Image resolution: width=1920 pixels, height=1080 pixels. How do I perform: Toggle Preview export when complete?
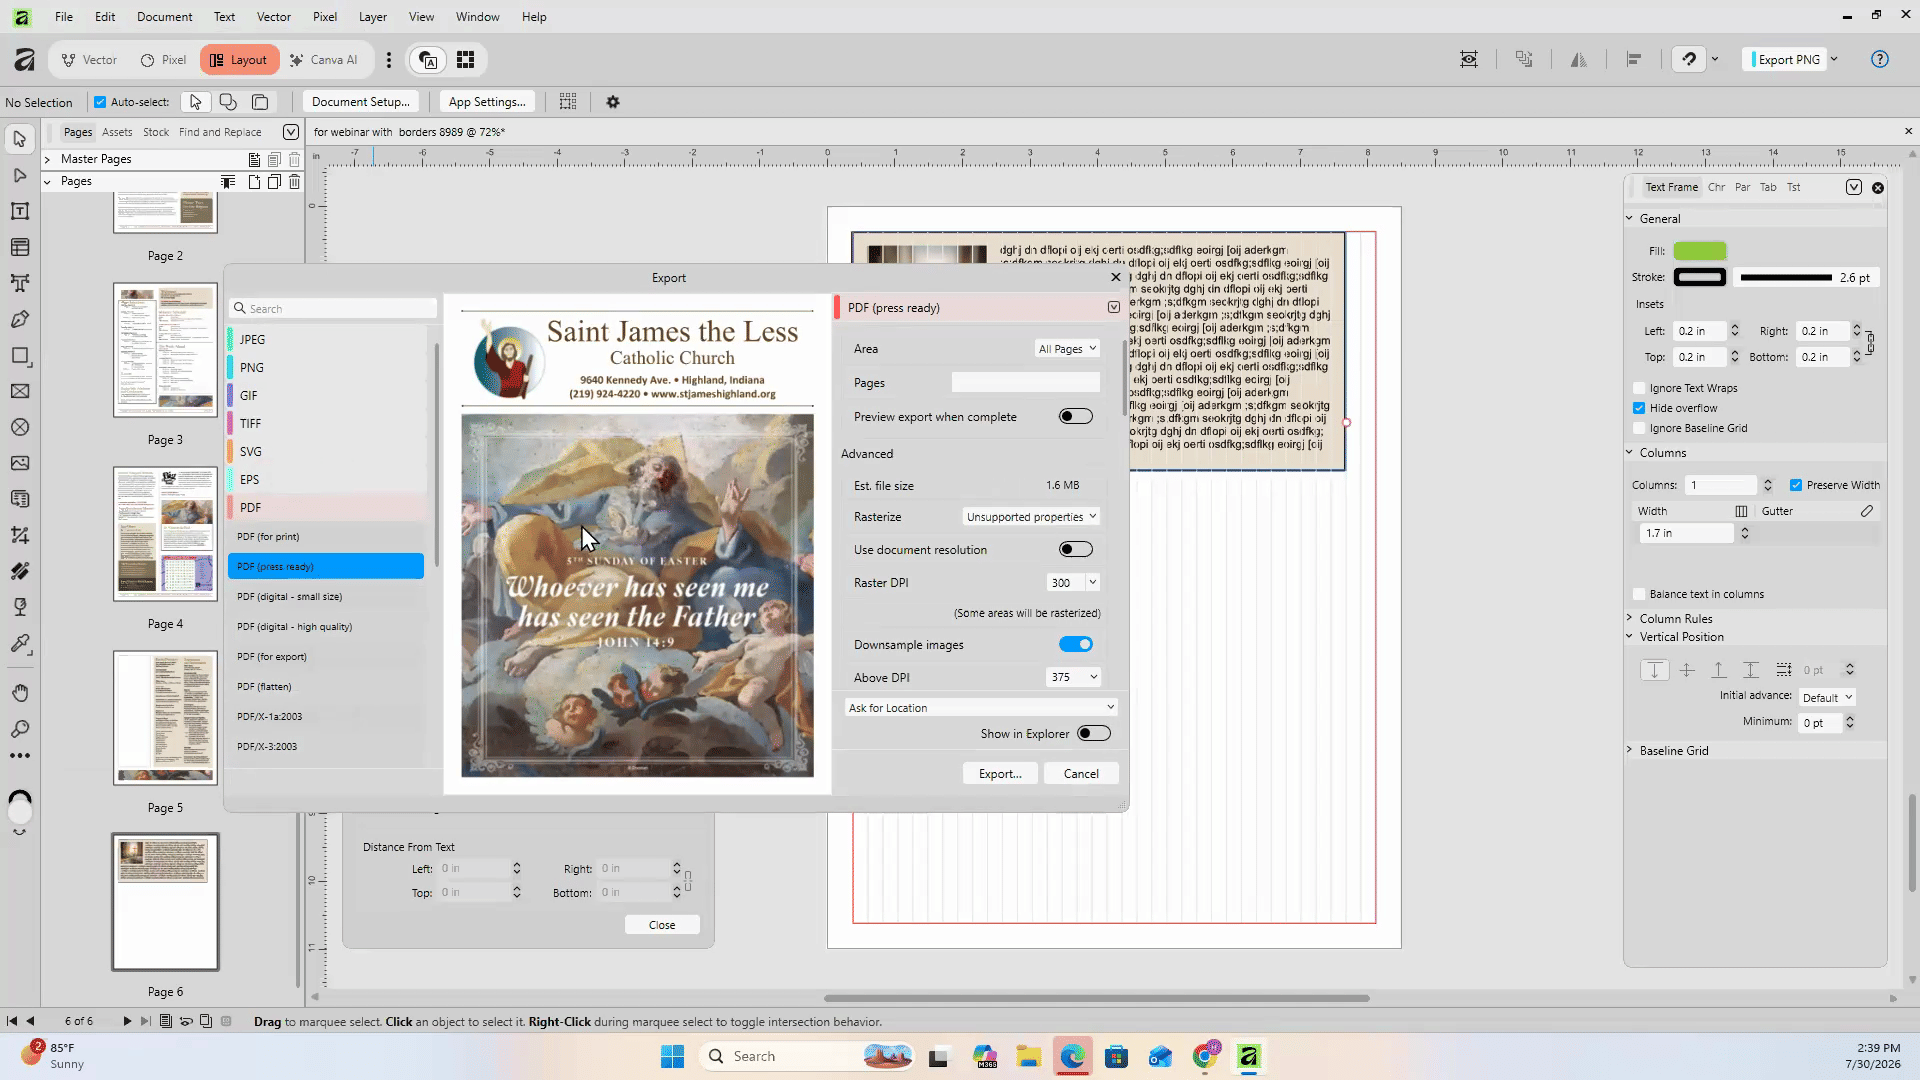coord(1076,417)
